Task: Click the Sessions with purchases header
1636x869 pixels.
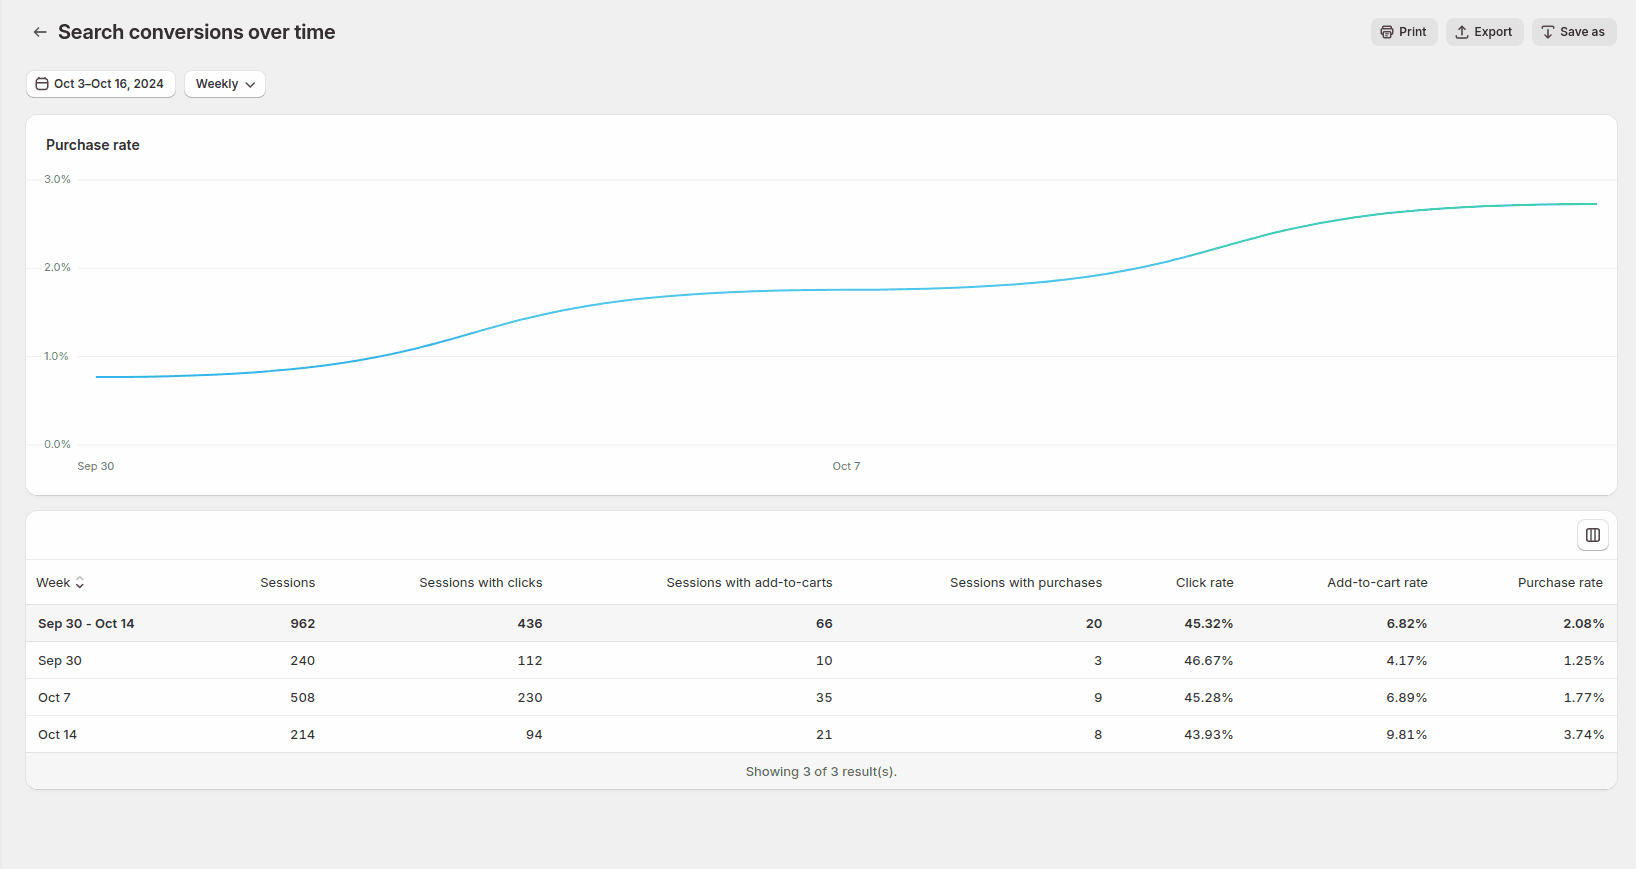Action: coord(1025,583)
